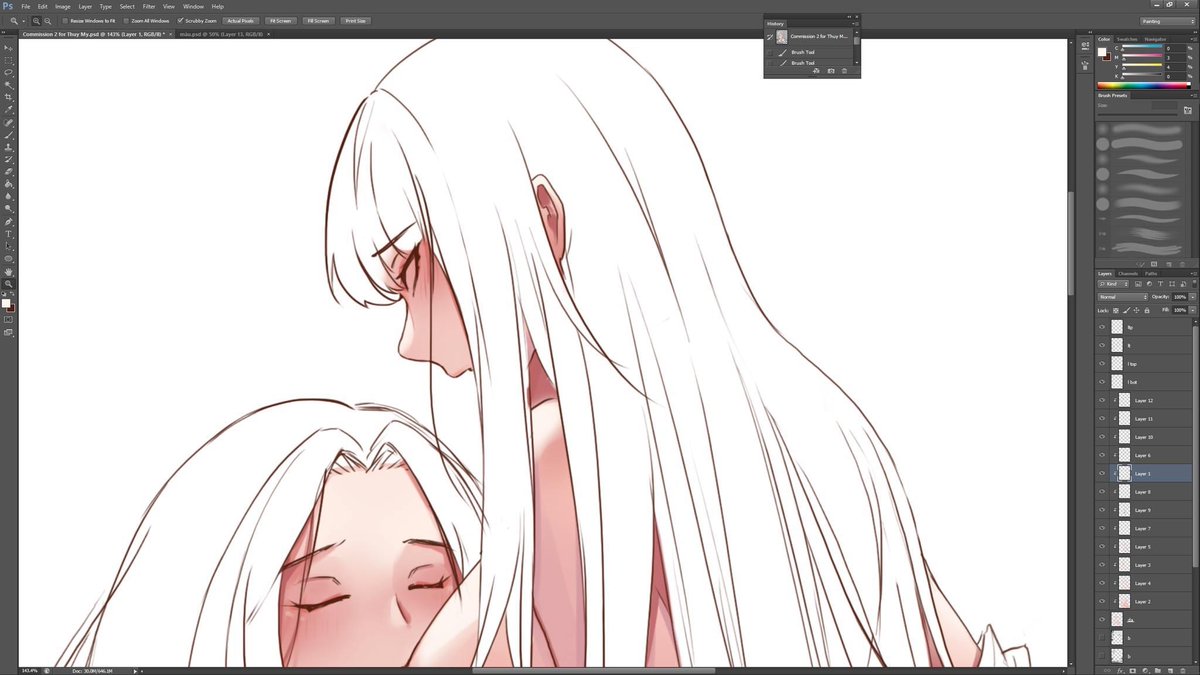Enable Zoom All Windows checkbox
Image resolution: width=1200 pixels, height=675 pixels.
pos(126,20)
